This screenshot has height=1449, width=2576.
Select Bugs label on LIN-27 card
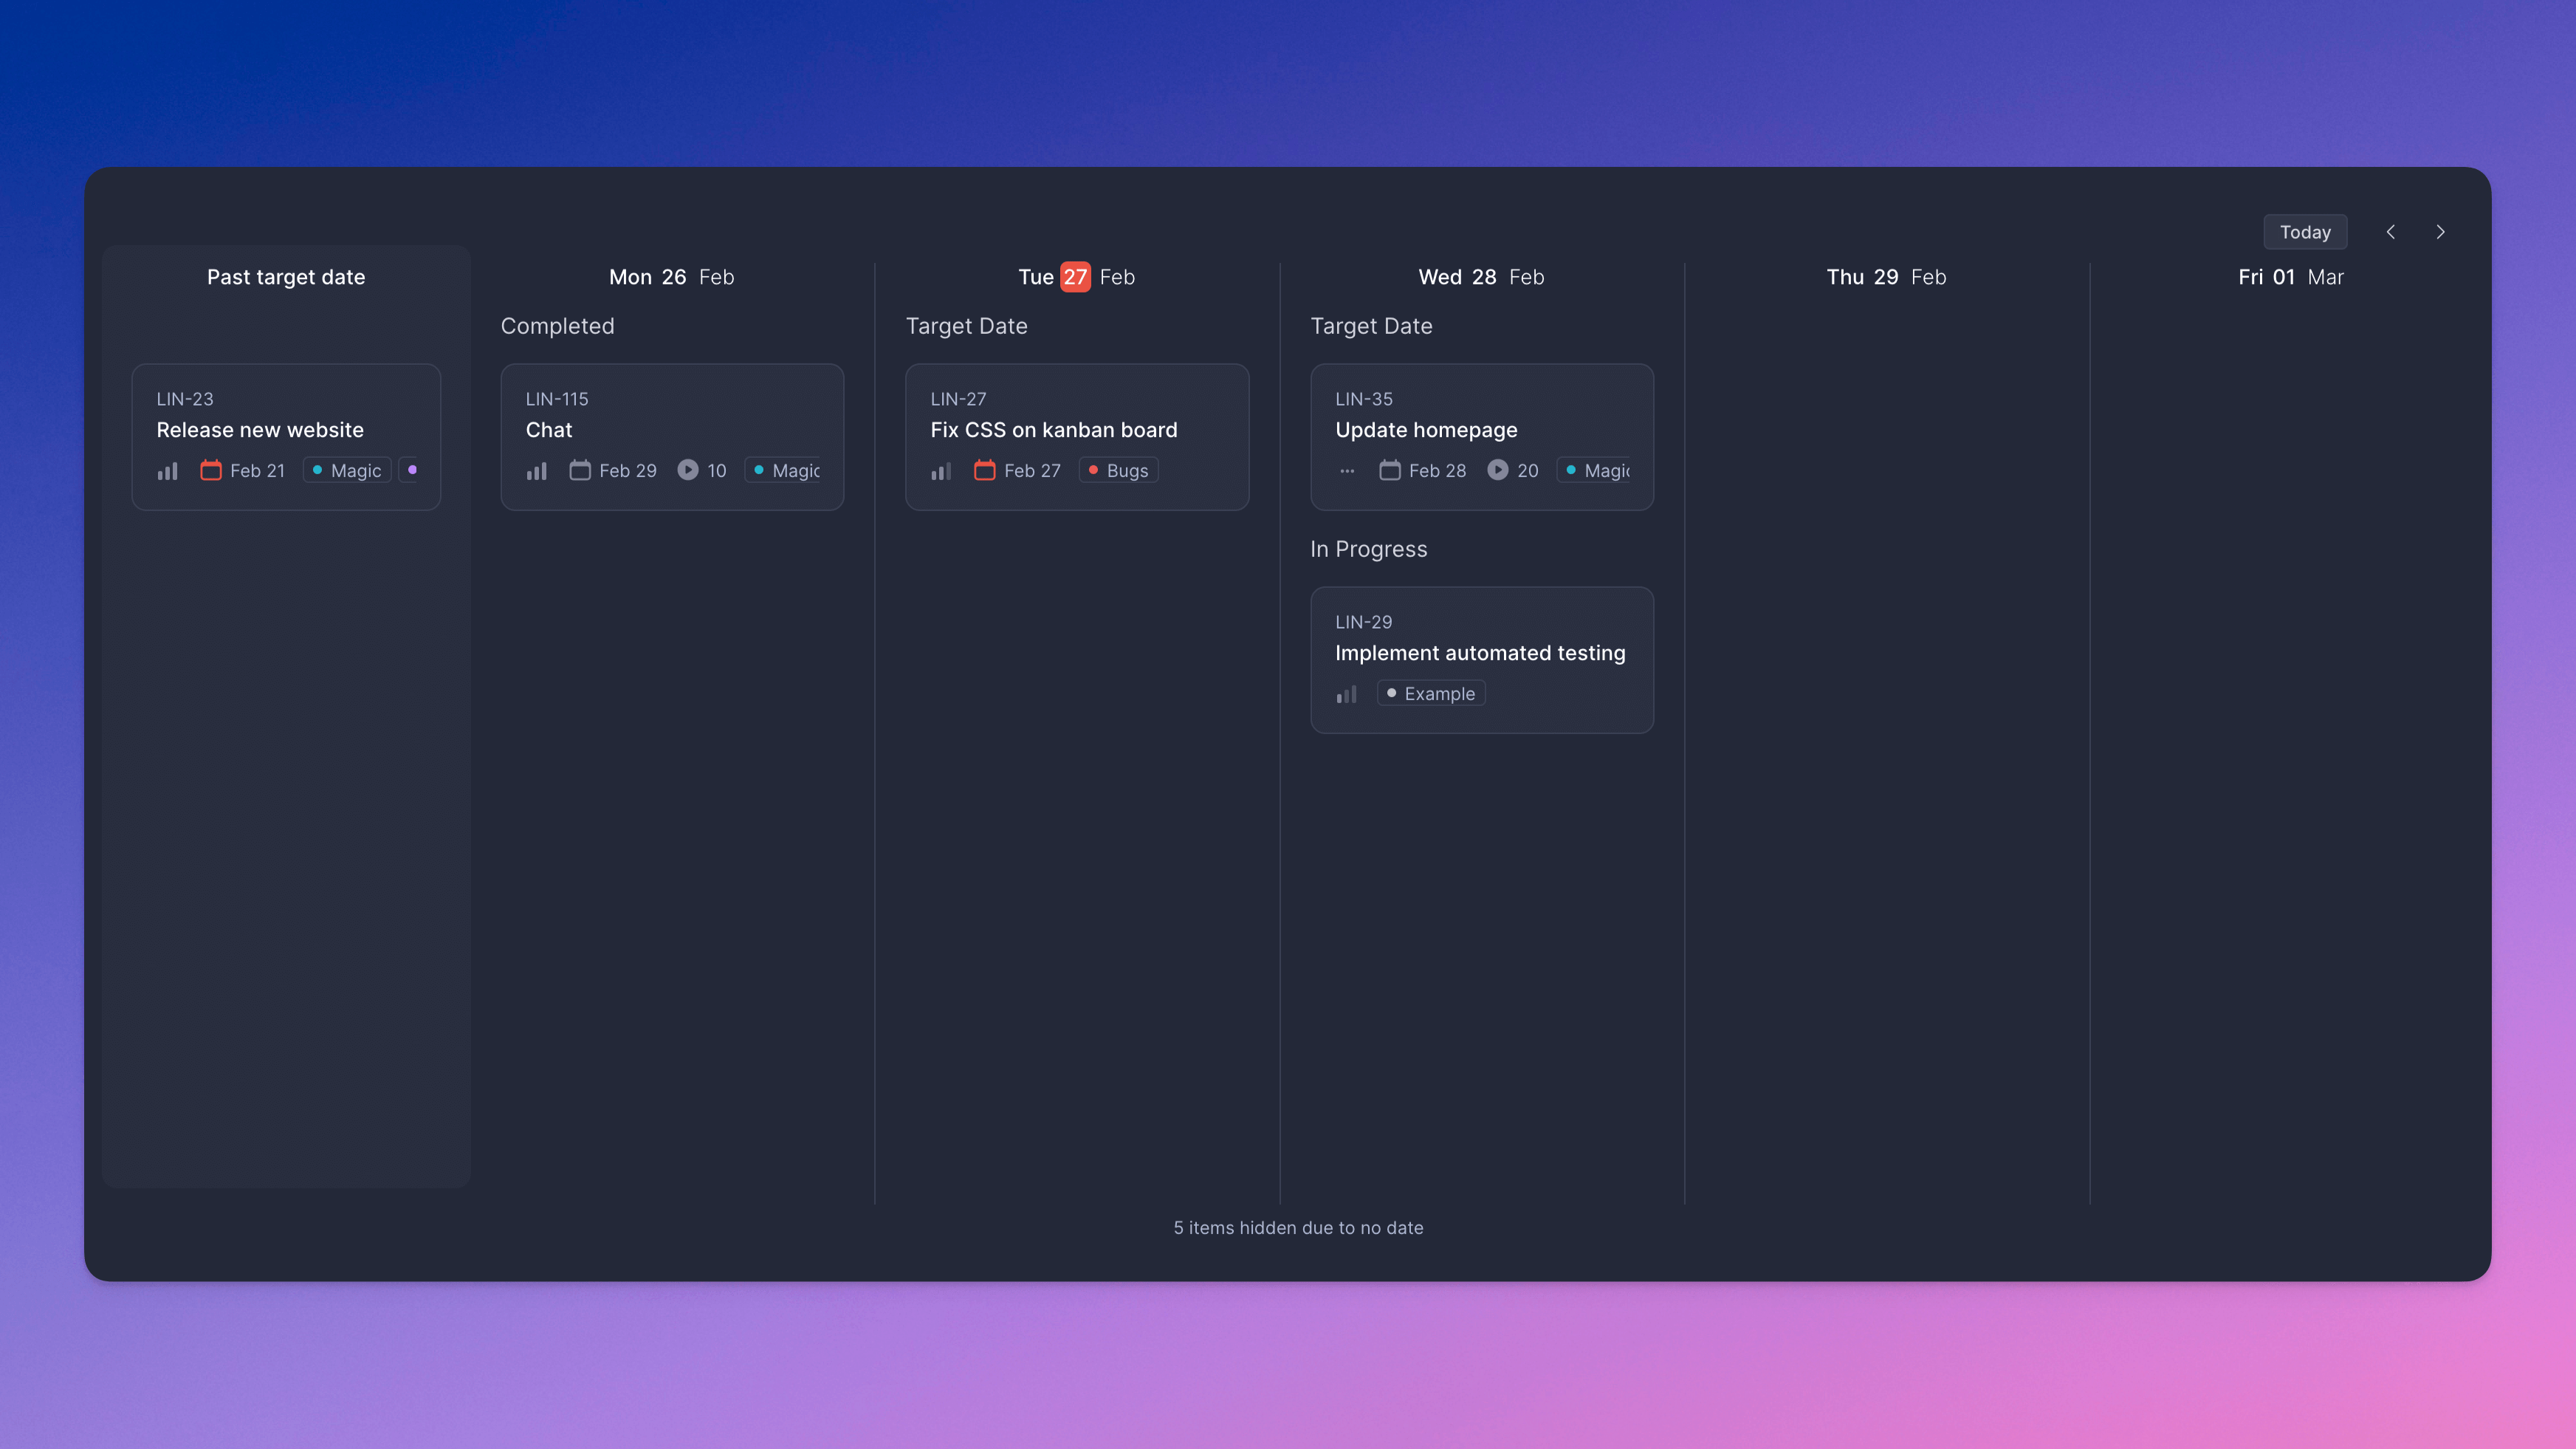tap(1119, 470)
